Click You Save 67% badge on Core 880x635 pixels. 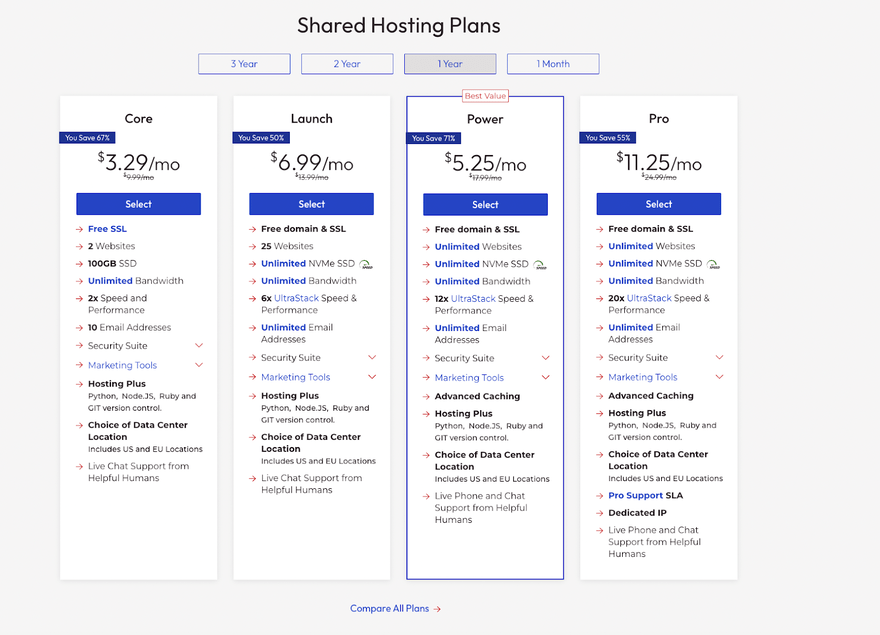[x=87, y=138]
